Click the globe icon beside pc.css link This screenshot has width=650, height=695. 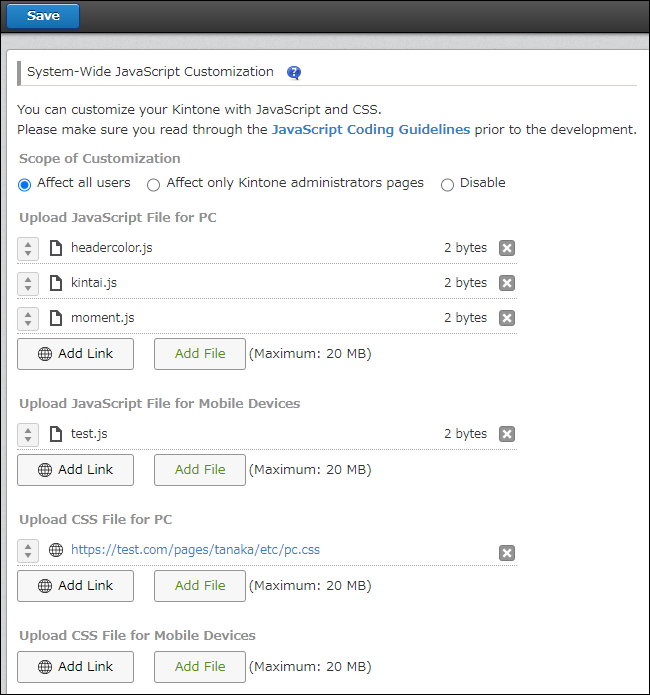pos(56,550)
